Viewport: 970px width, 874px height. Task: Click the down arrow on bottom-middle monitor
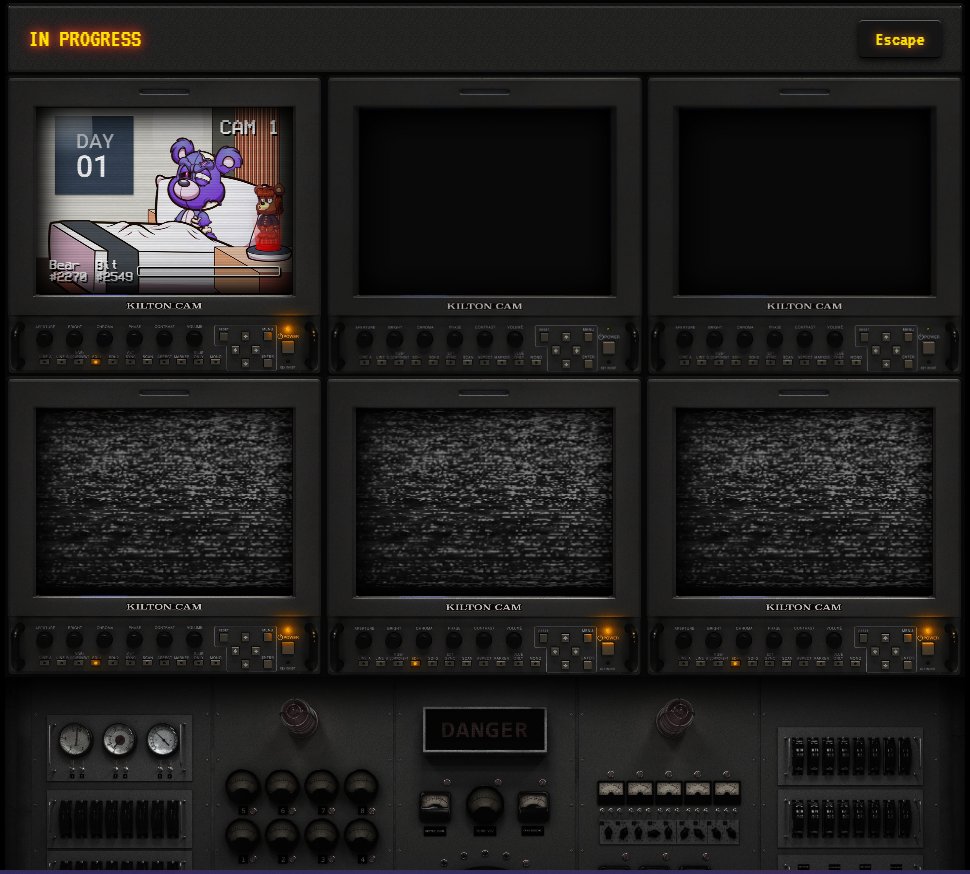click(x=565, y=664)
